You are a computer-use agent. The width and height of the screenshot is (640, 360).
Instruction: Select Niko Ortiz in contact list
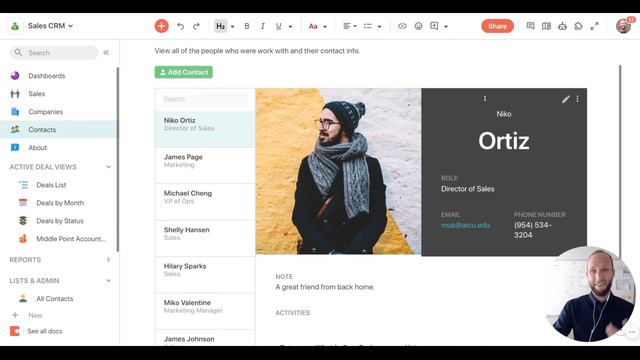coord(205,129)
